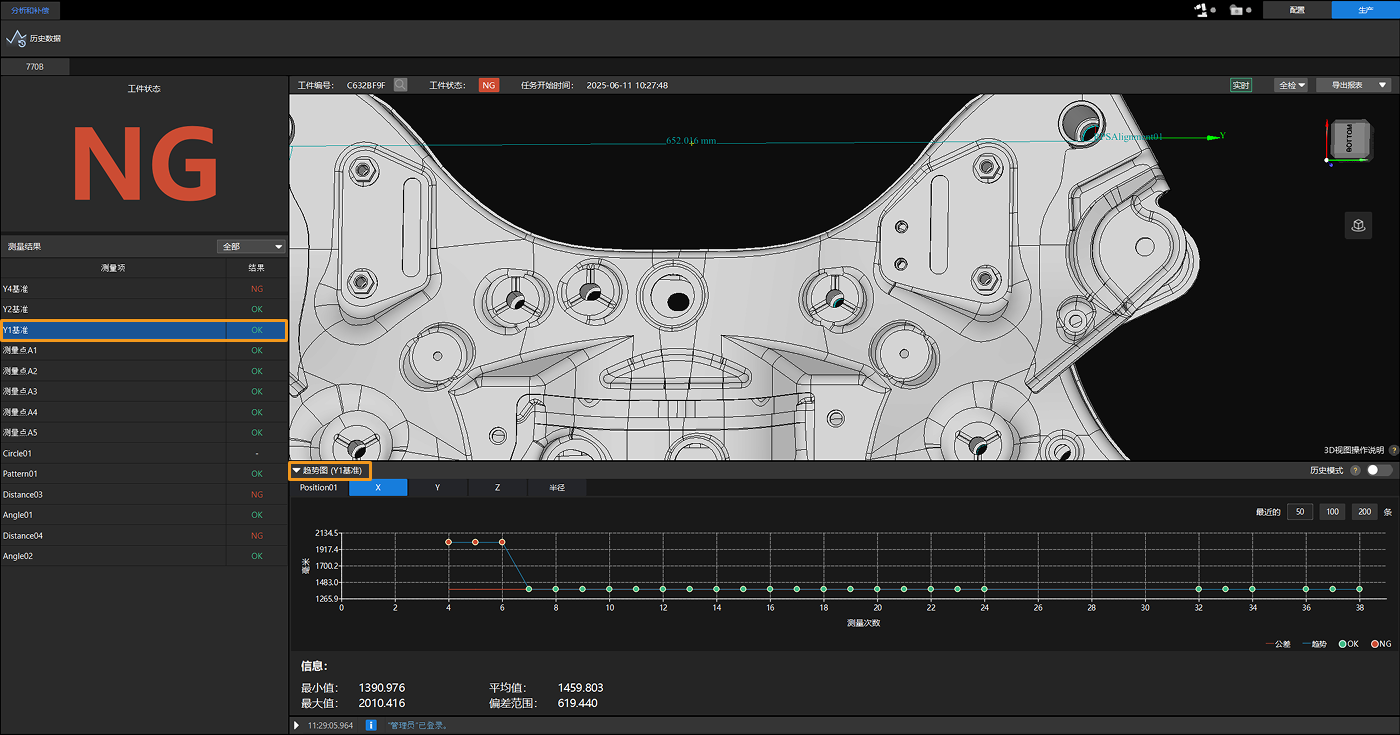This screenshot has width=1400, height=735.
Task: Click the NG data point at measurement 4
Action: 448,542
